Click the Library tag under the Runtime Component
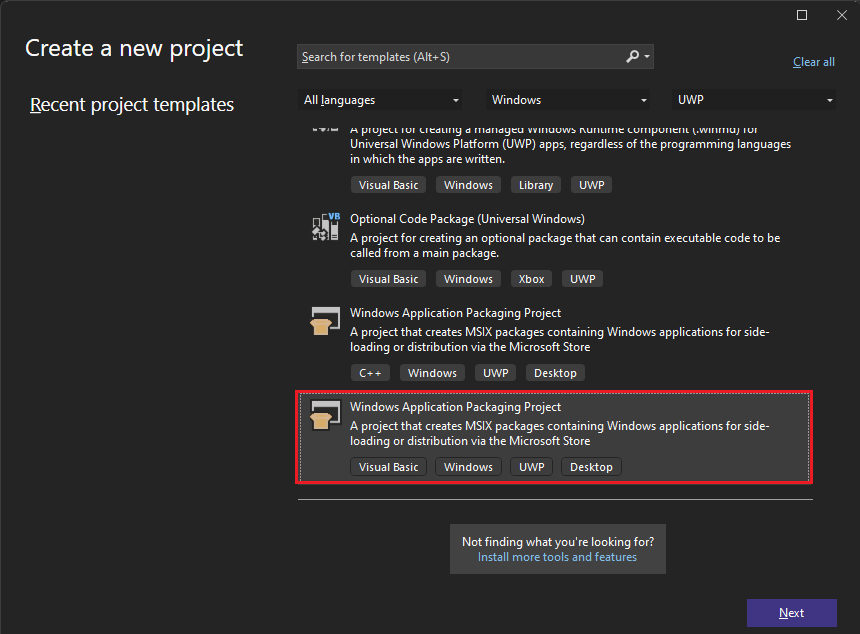The image size is (860, 634). click(535, 184)
